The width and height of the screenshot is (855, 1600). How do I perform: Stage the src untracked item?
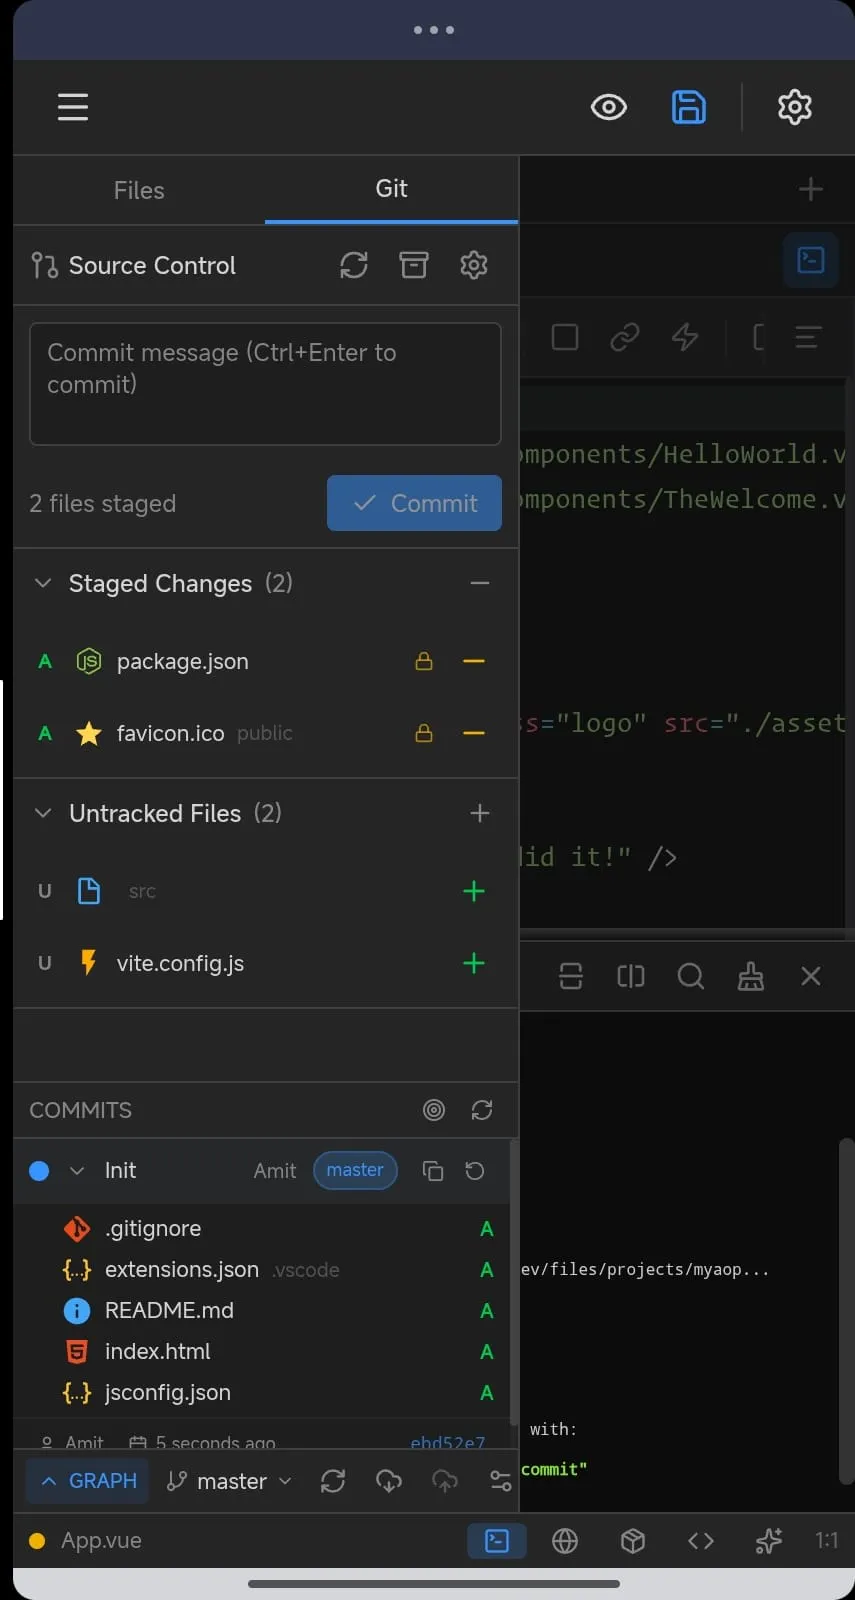point(474,891)
